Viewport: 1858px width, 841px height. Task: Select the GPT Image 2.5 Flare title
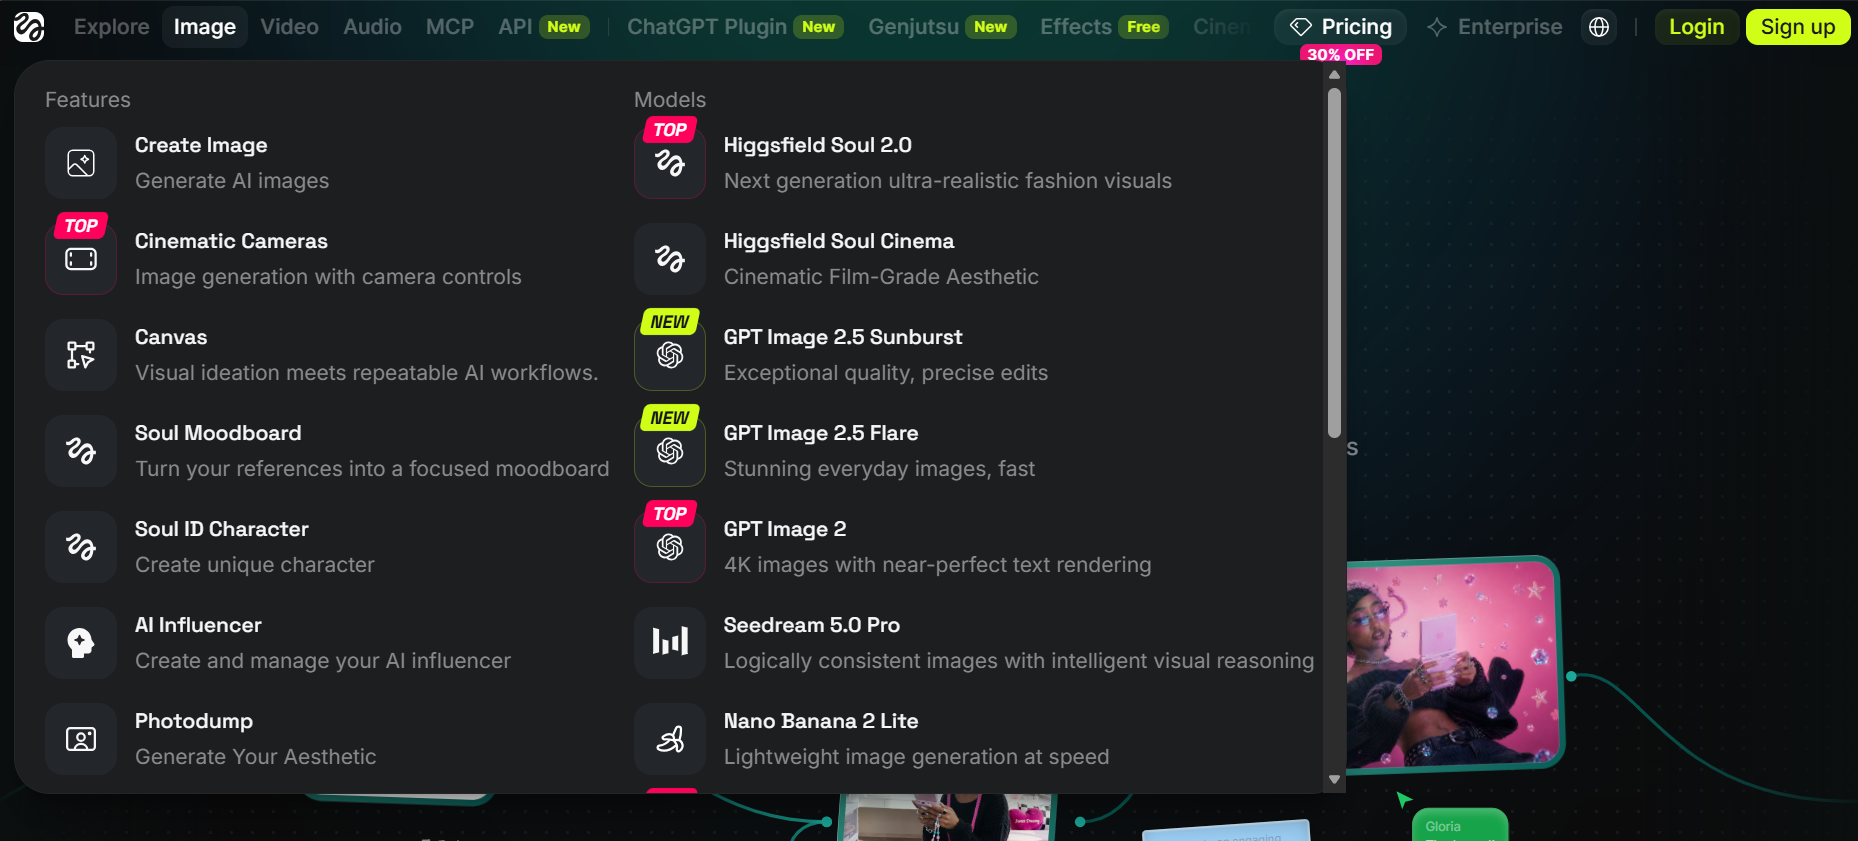821,433
